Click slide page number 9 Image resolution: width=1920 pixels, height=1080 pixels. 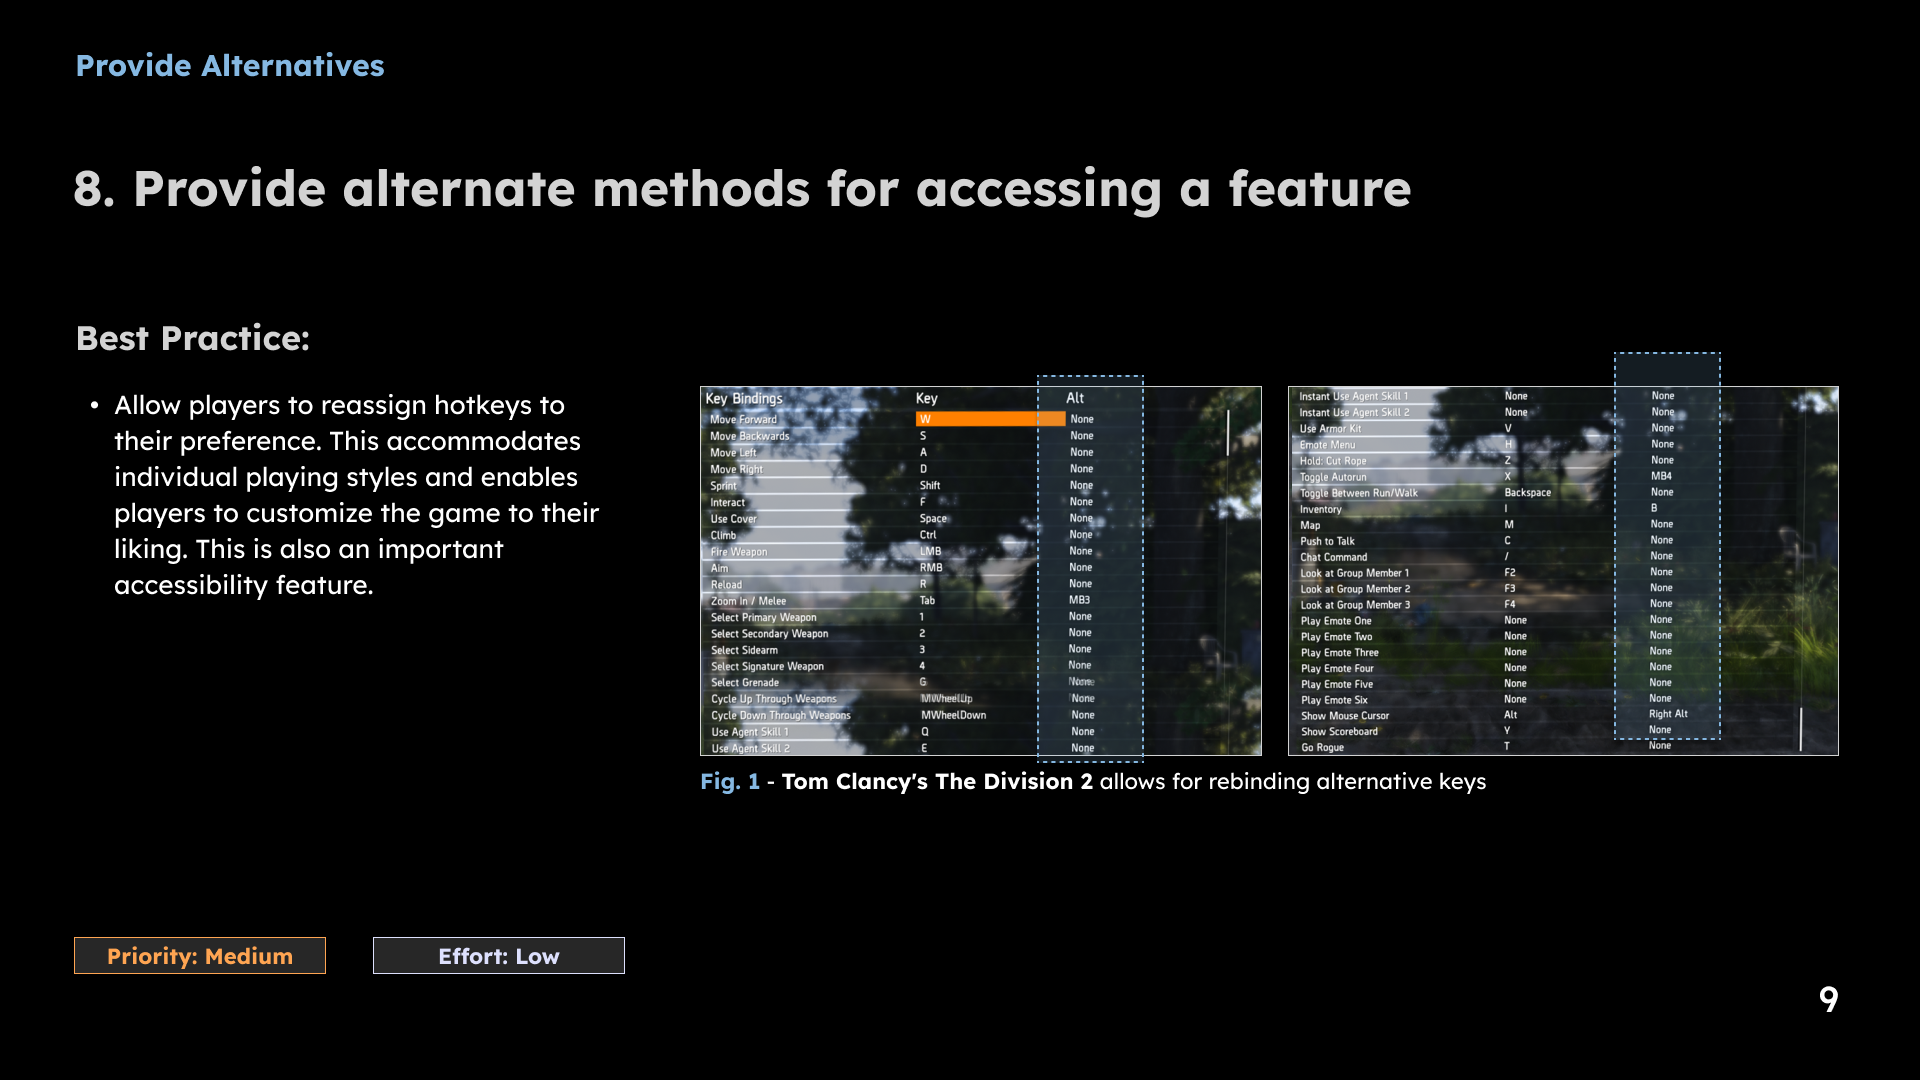[x=1828, y=999]
